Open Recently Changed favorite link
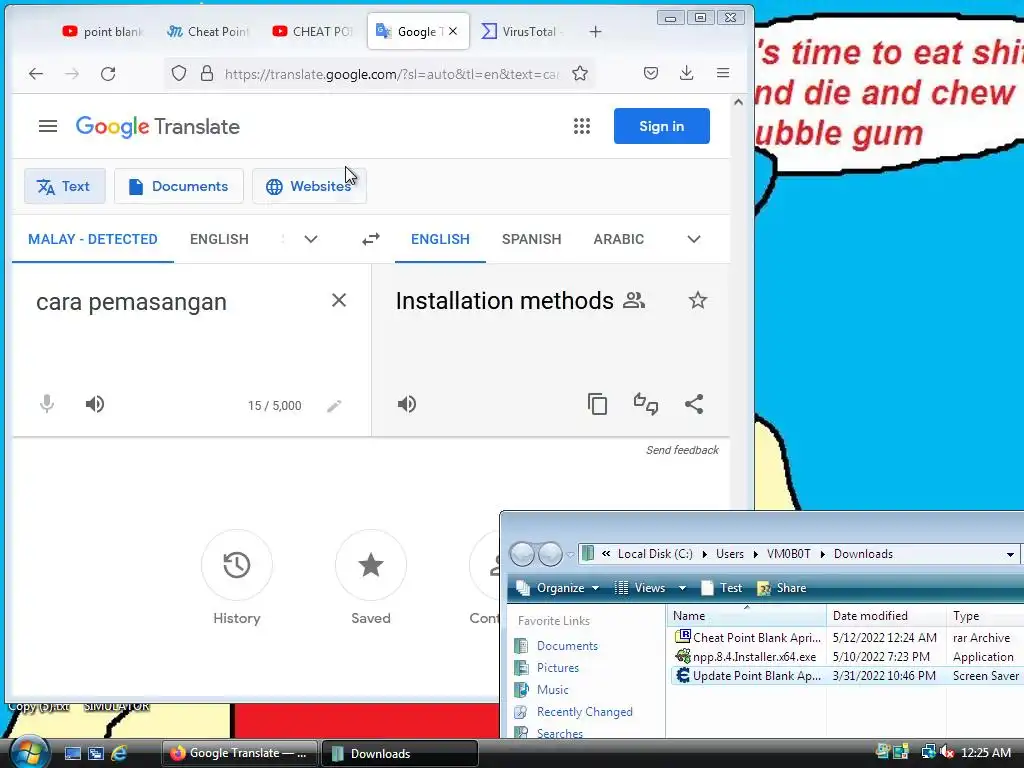Image resolution: width=1024 pixels, height=768 pixels. [584, 712]
